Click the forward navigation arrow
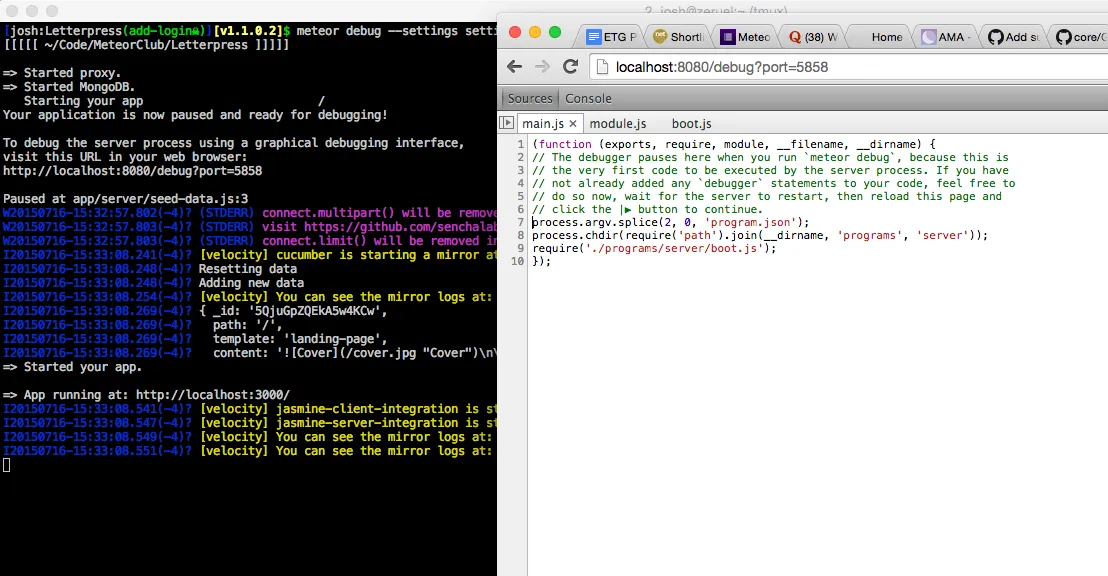This screenshot has width=1108, height=576. (542, 66)
